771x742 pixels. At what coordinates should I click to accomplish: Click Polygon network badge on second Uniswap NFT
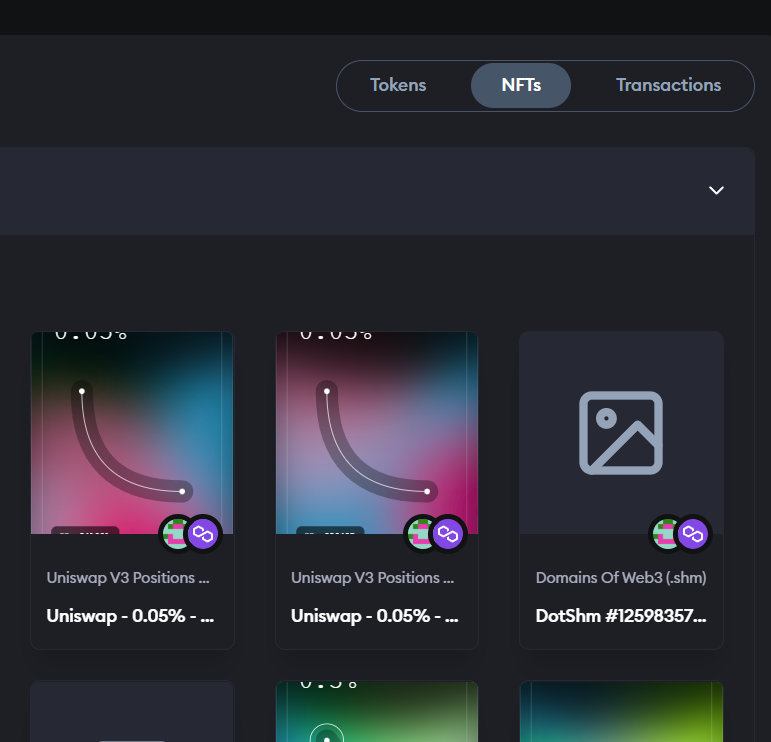pyautogui.click(x=449, y=534)
